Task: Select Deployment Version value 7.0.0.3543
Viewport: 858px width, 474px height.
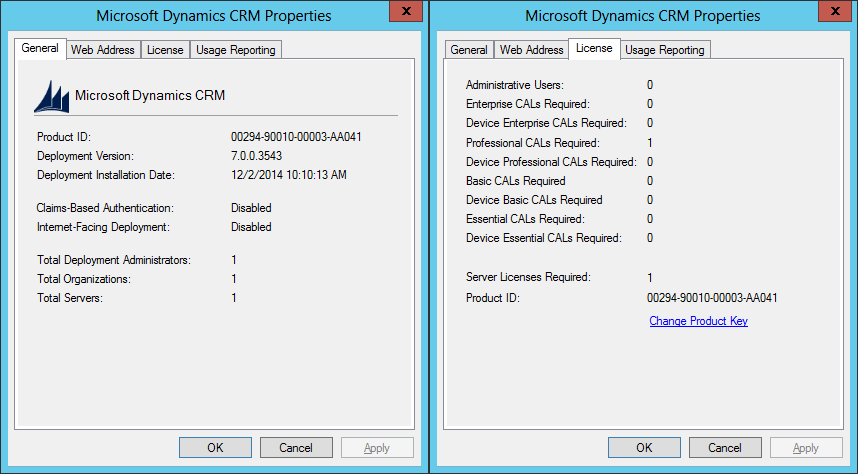Action: (x=256, y=156)
